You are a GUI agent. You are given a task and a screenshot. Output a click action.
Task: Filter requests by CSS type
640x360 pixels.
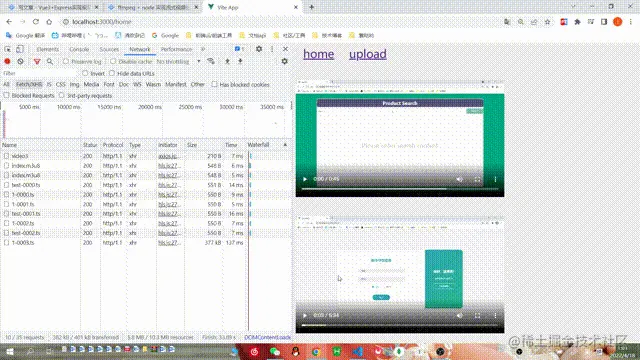click(60, 84)
